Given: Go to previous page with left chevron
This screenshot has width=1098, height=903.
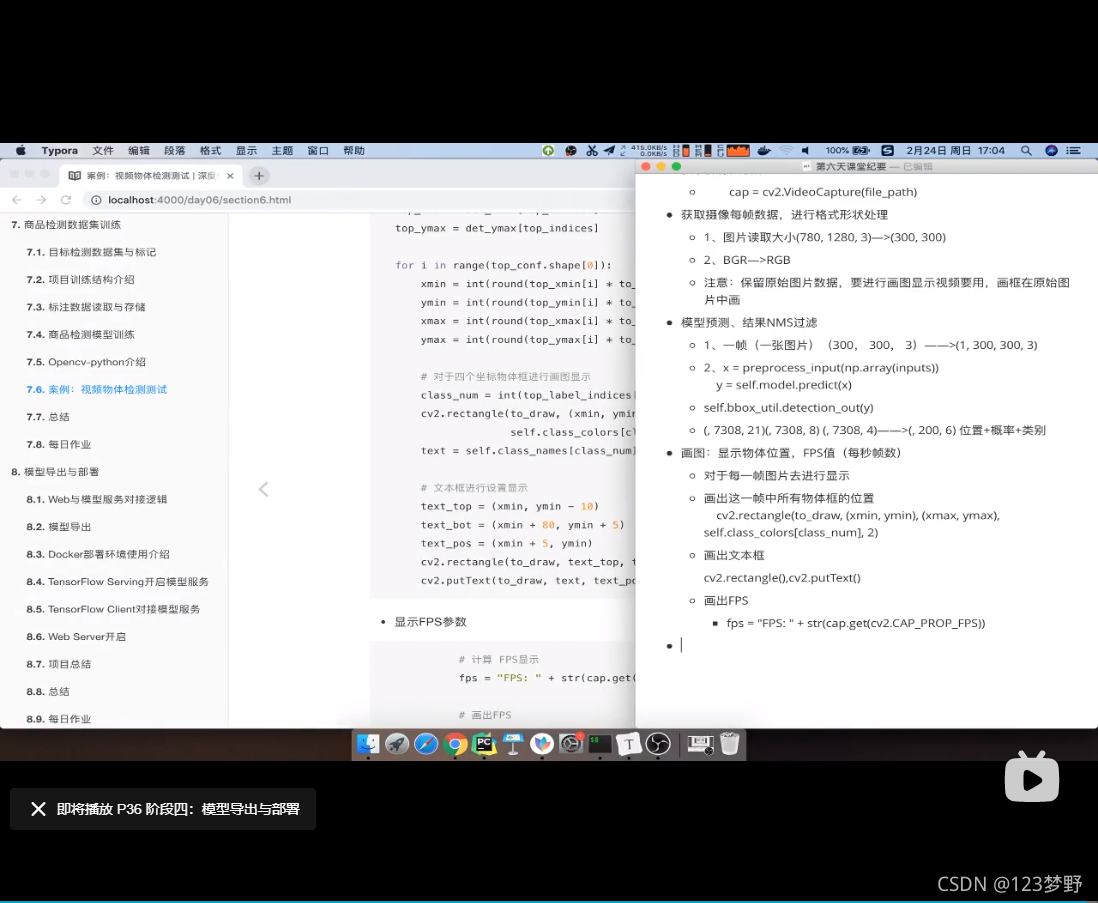Looking at the screenshot, I should coord(263,489).
